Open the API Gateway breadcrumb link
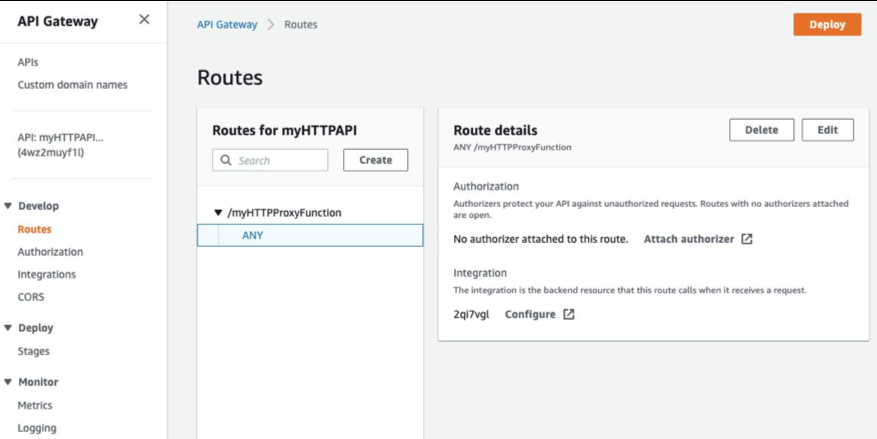 [x=227, y=25]
